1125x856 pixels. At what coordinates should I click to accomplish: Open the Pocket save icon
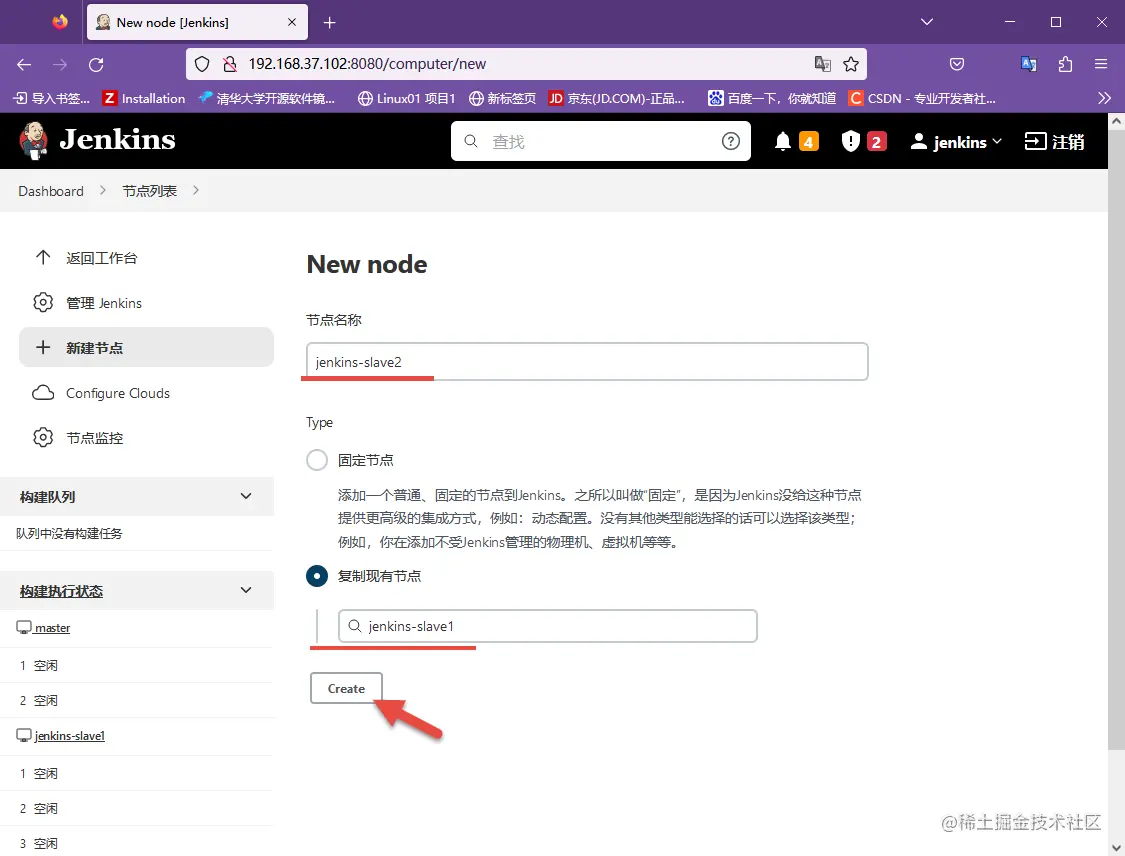pos(957,65)
